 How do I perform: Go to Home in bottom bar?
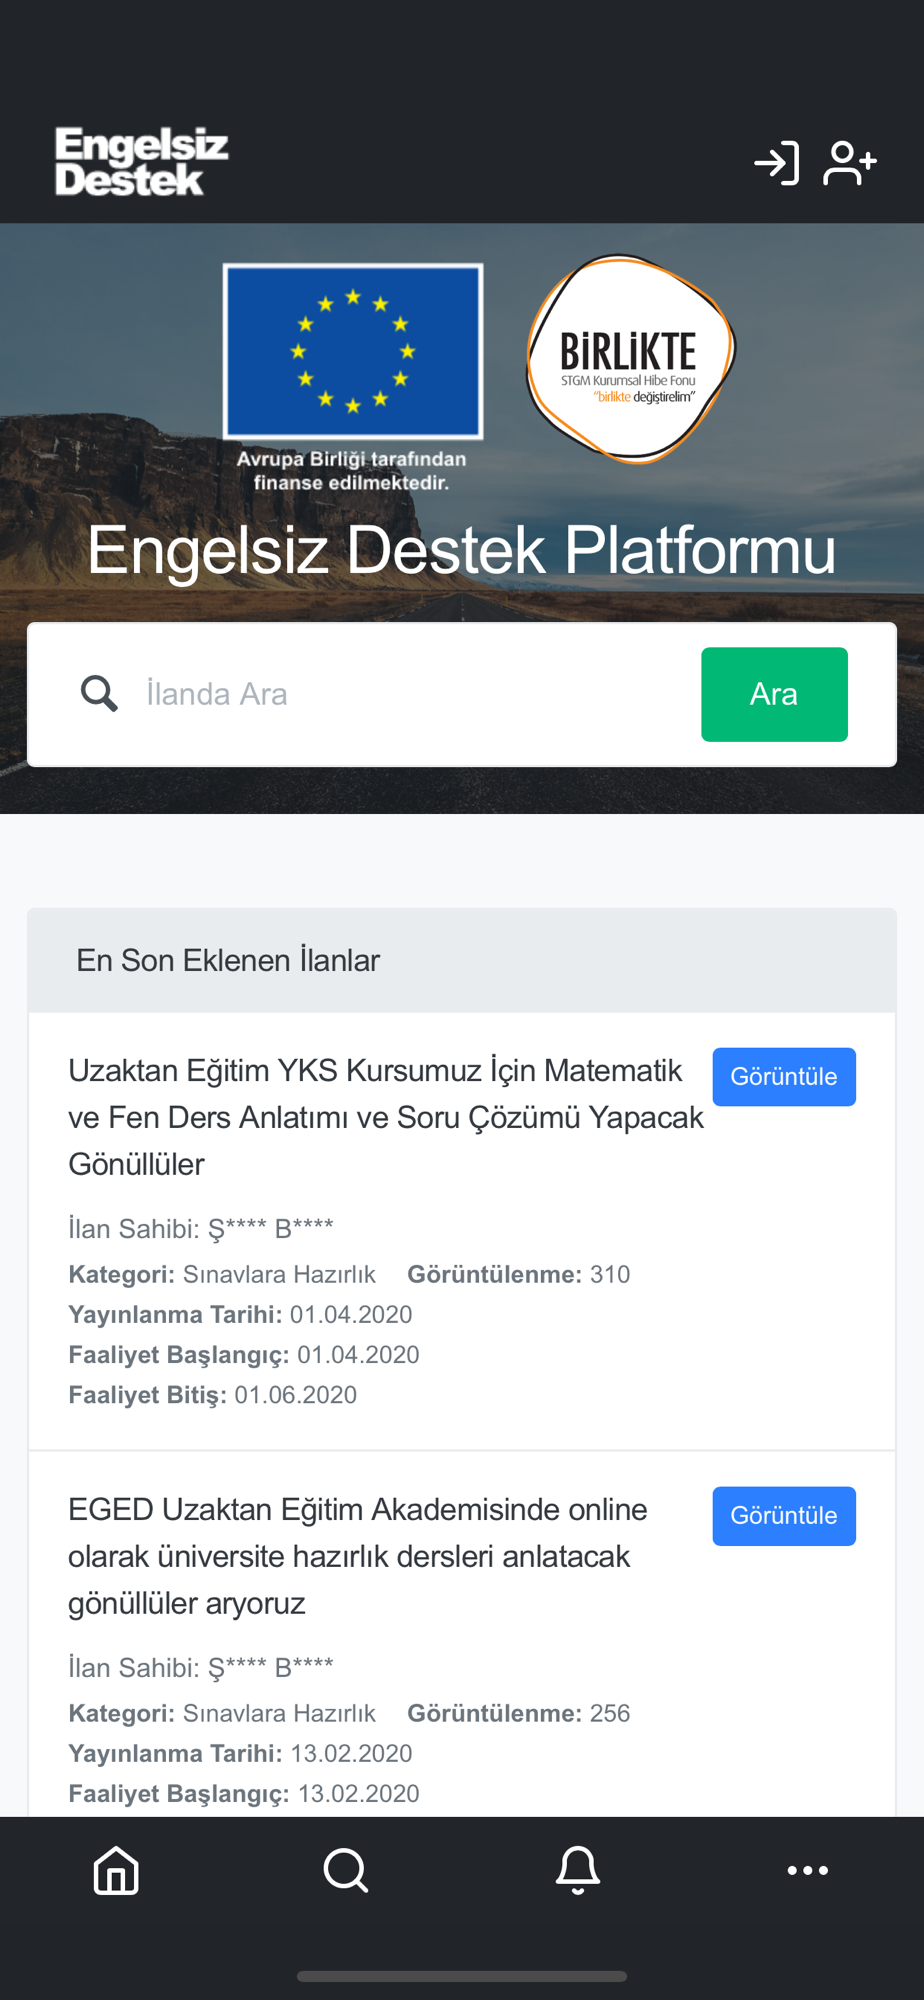pos(116,1870)
